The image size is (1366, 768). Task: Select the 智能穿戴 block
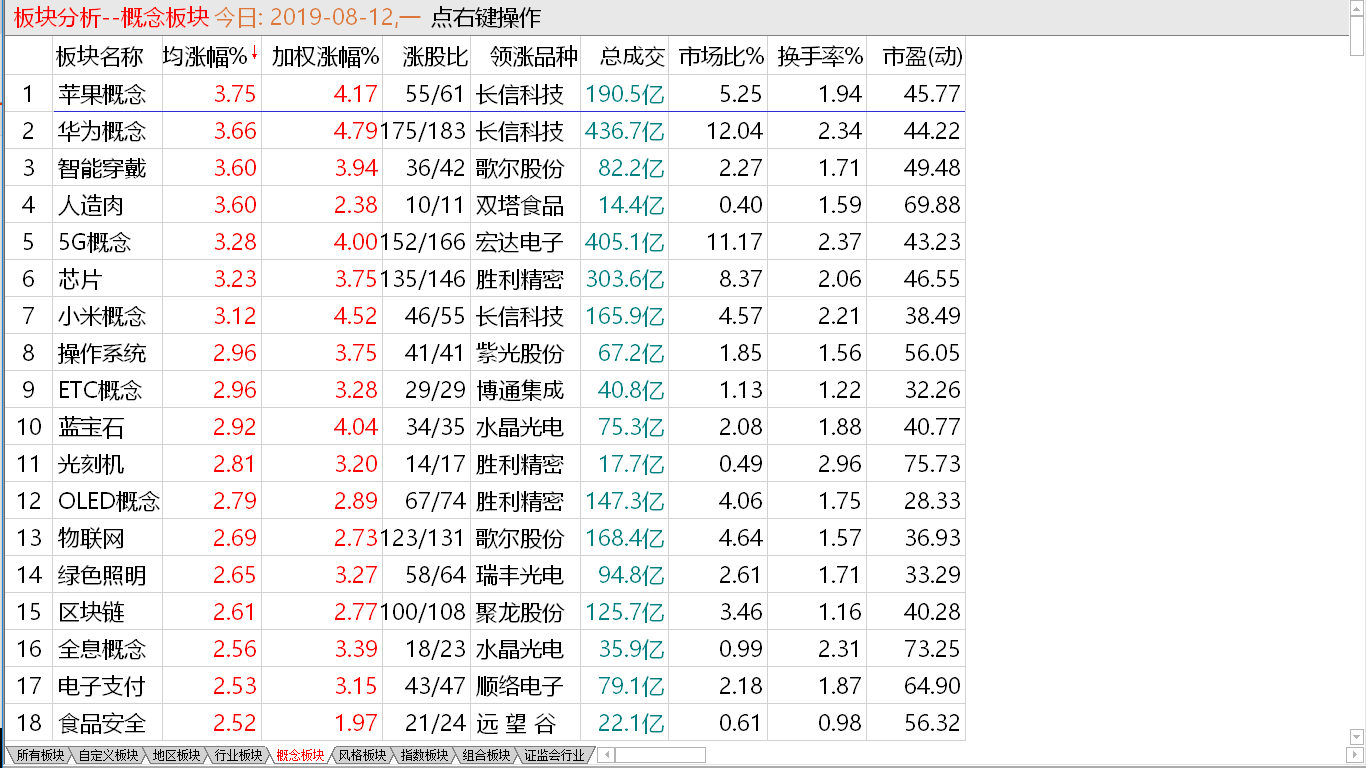[x=101, y=168]
